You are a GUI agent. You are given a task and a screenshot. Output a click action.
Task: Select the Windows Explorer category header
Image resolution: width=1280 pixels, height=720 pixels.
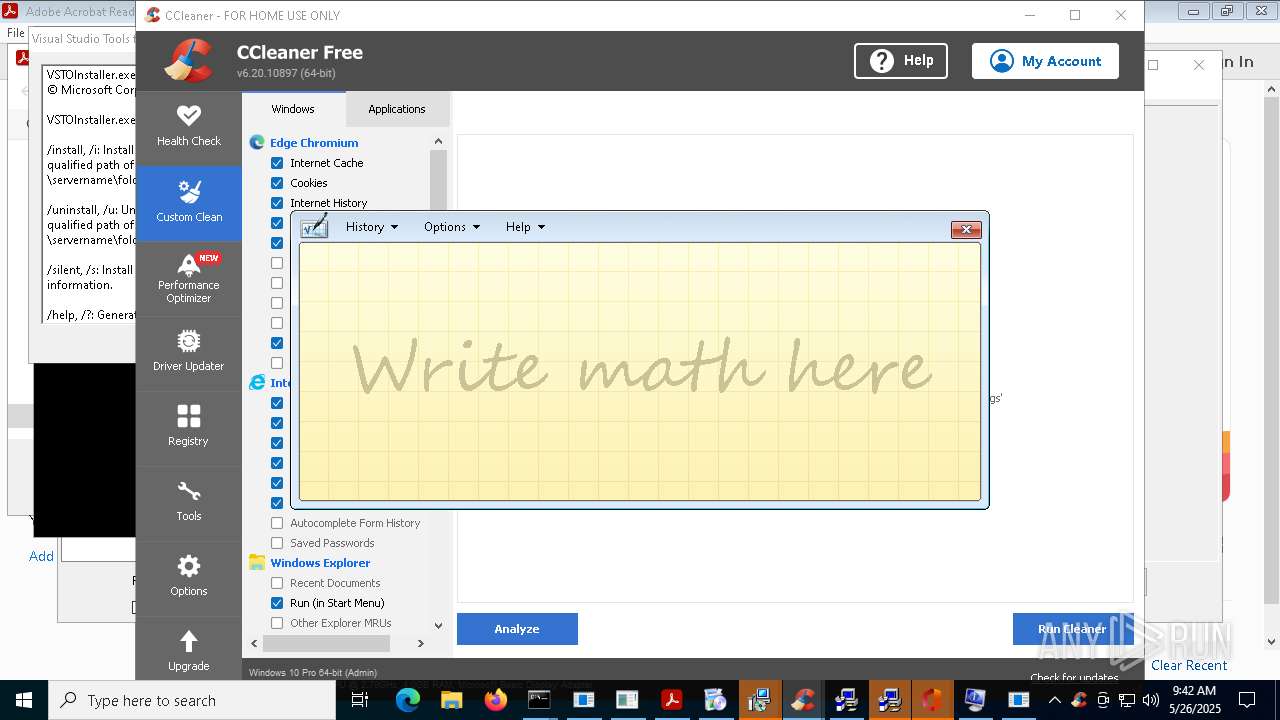click(x=320, y=563)
